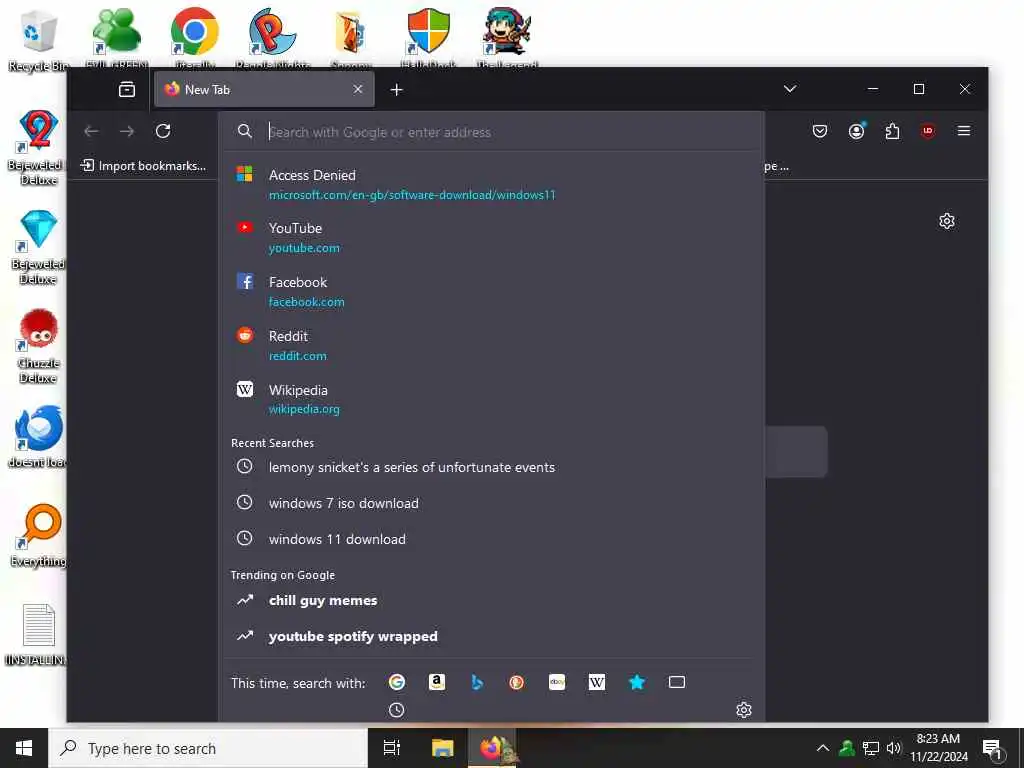Open the green users desktop shortcut
Screen dimensions: 1024x768
116,36
